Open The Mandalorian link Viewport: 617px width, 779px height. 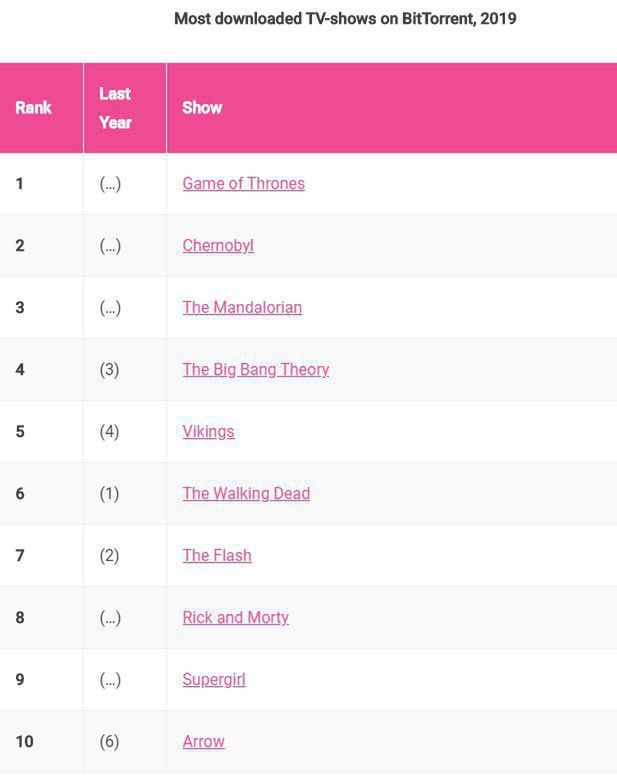tap(242, 308)
